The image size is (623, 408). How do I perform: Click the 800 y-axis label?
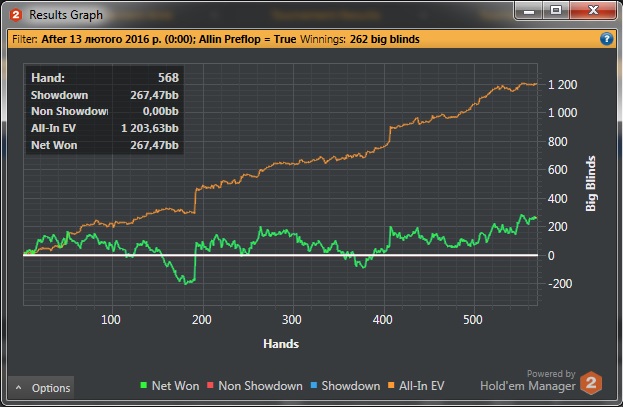pyautogui.click(x=557, y=142)
